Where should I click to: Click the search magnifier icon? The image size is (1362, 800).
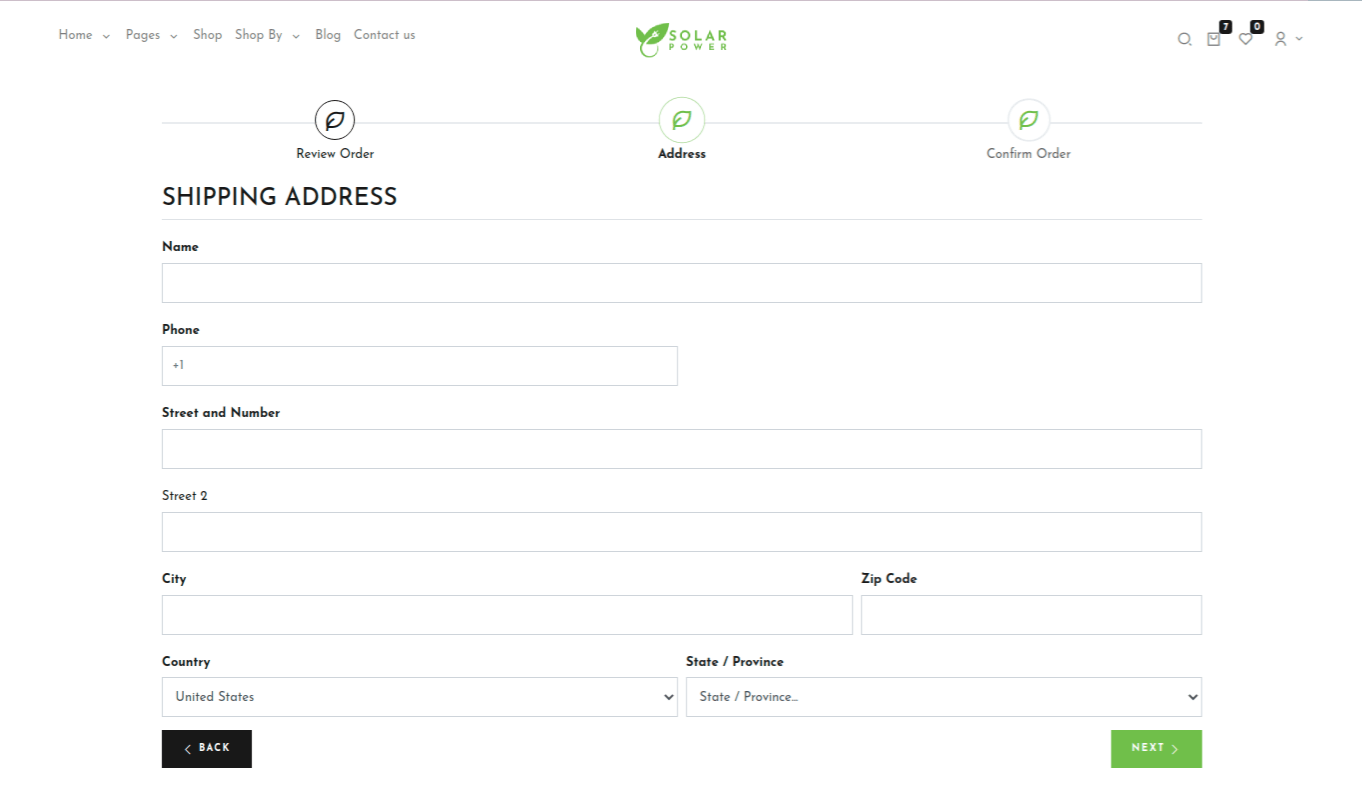1184,40
